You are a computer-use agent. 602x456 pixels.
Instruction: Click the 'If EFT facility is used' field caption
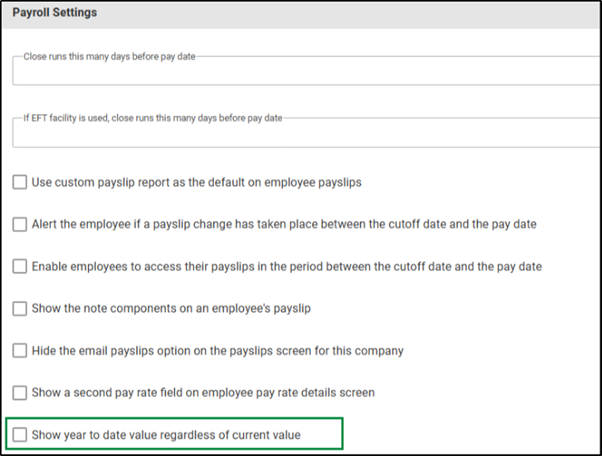point(153,118)
